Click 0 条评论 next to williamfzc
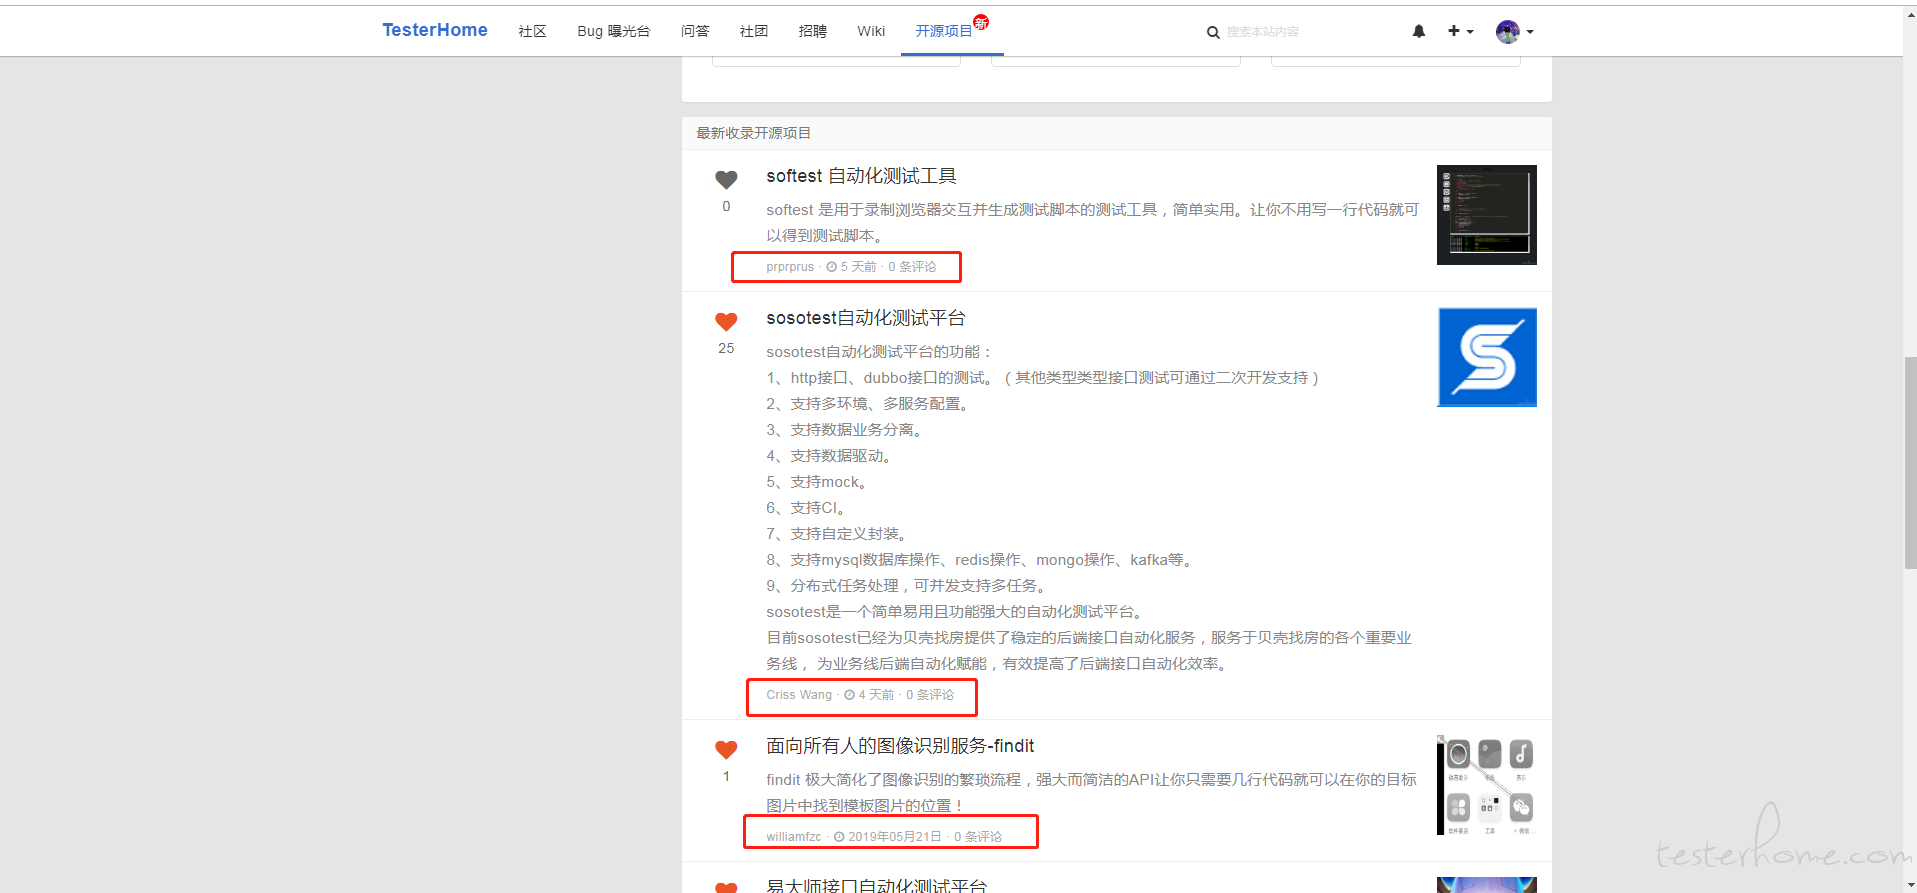The image size is (1917, 893). [978, 837]
